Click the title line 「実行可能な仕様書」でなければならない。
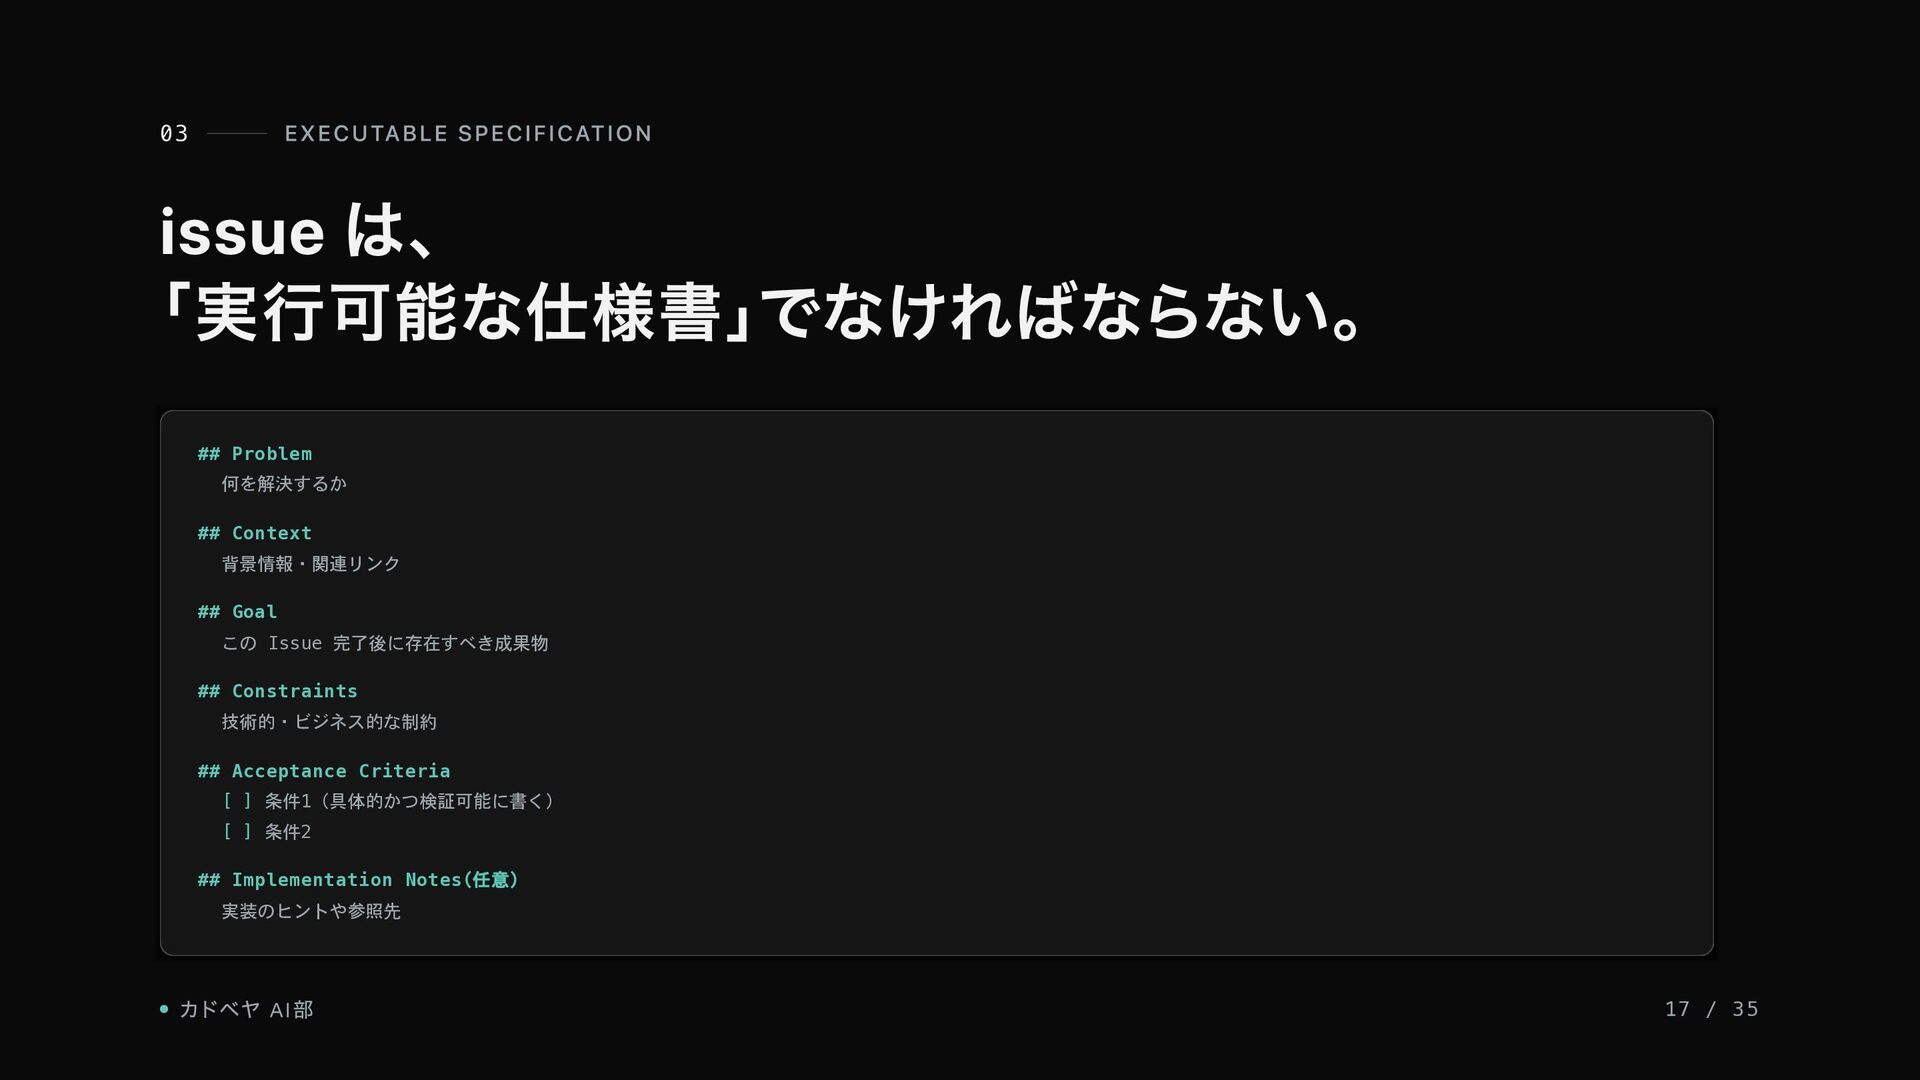Image resolution: width=1920 pixels, height=1080 pixels. pos(762,313)
